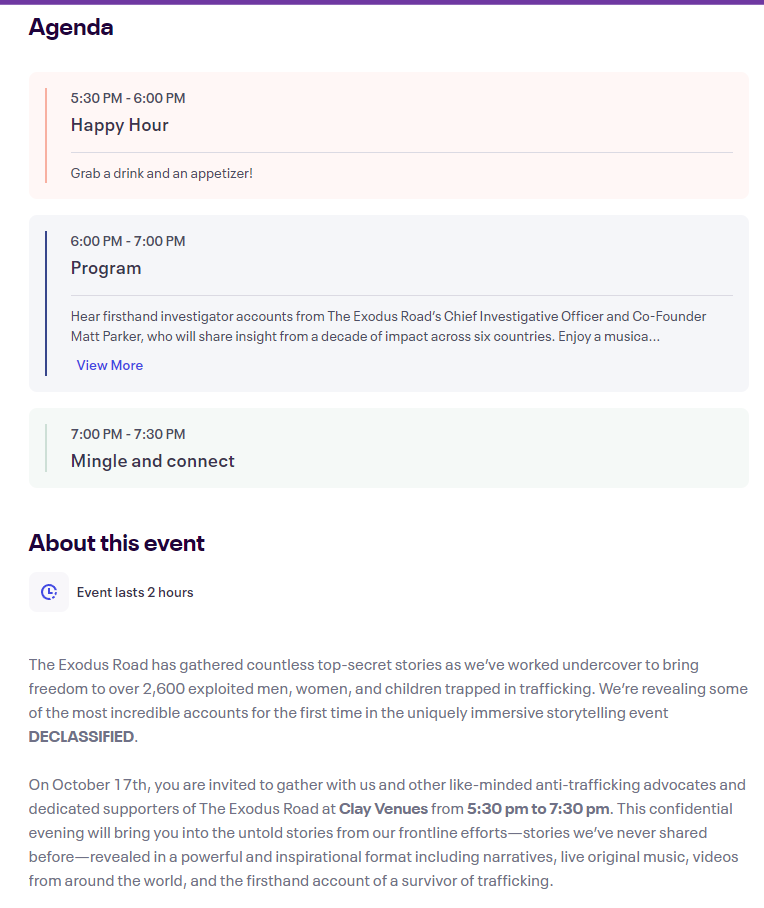
Task: Click the bold DECLASSIFIED word
Action: tap(82, 737)
